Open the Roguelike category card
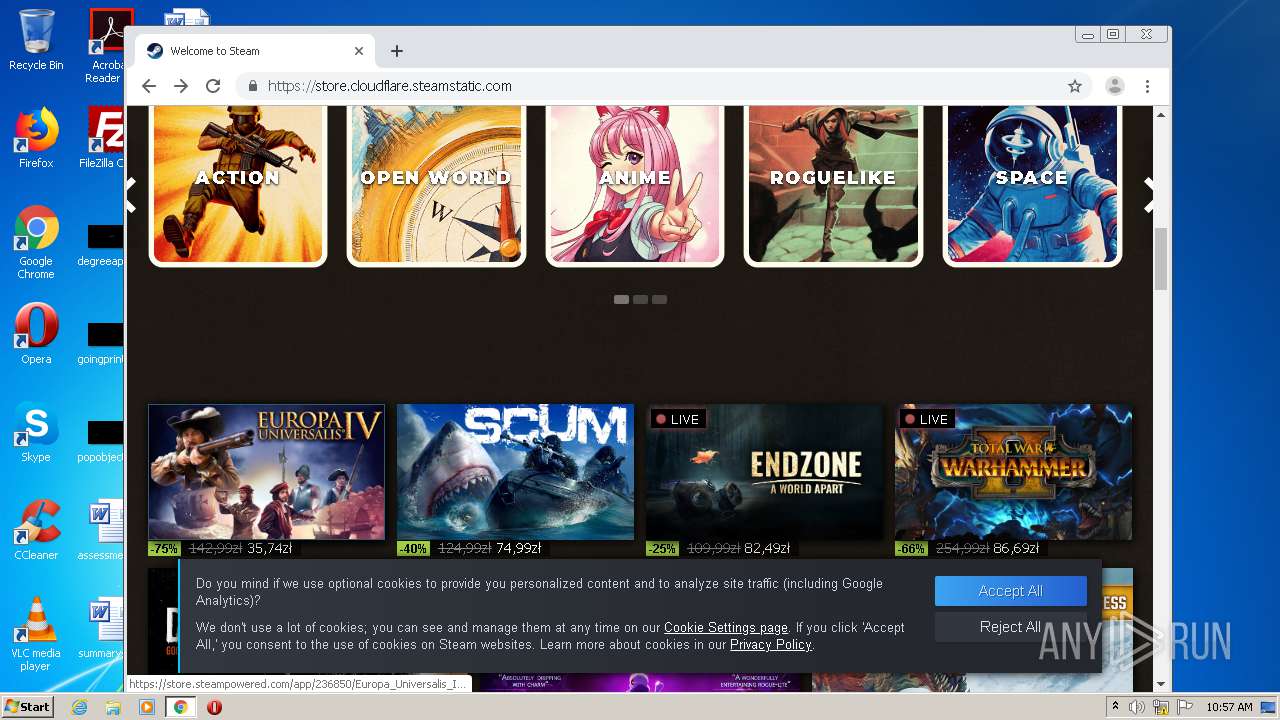Screen dimensions: 1280x720 click(x=833, y=185)
